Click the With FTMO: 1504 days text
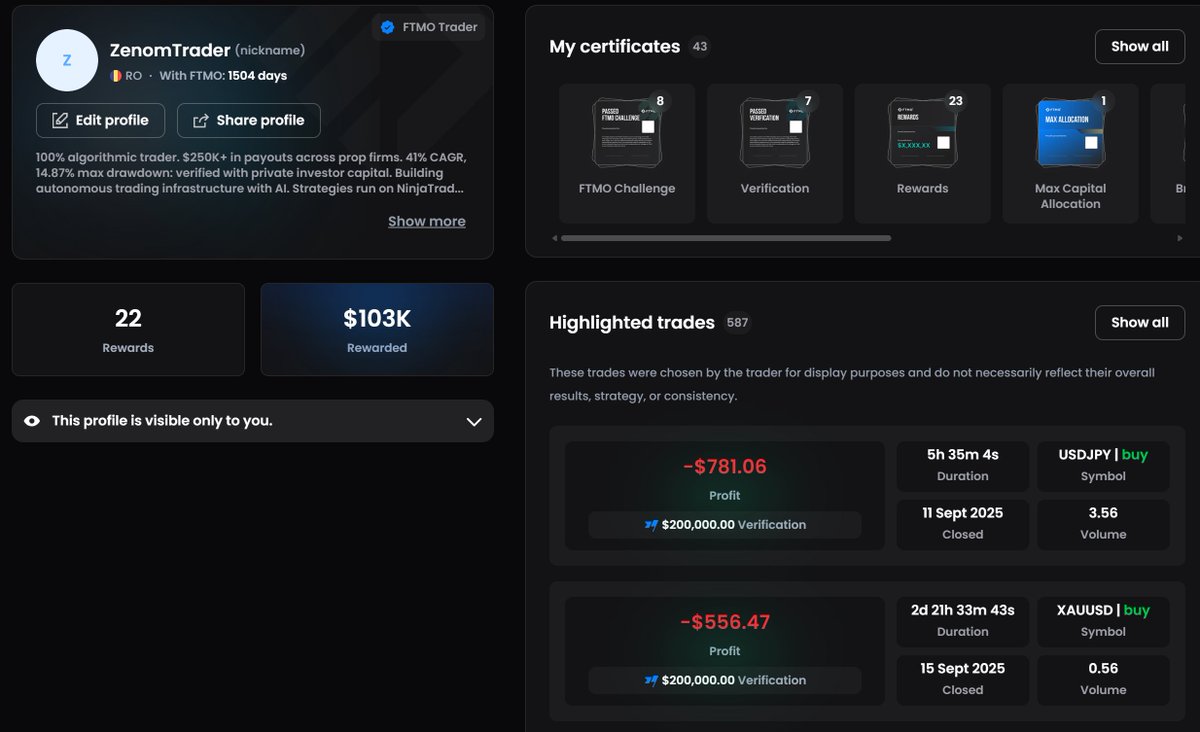 pos(223,76)
